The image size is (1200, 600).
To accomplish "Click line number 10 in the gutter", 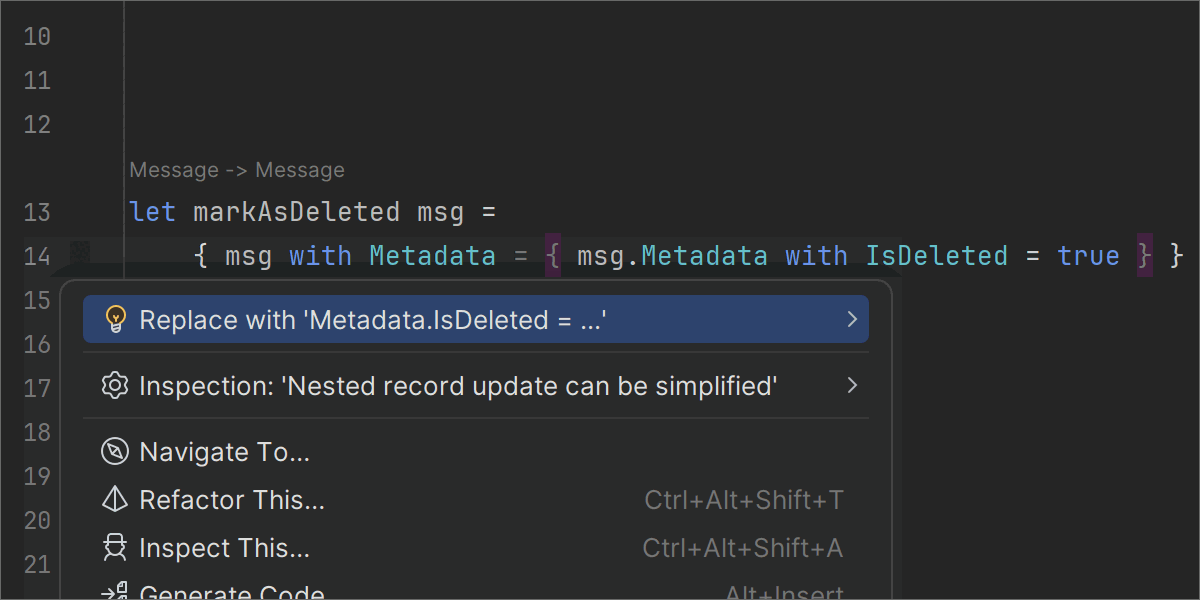I will [x=37, y=37].
